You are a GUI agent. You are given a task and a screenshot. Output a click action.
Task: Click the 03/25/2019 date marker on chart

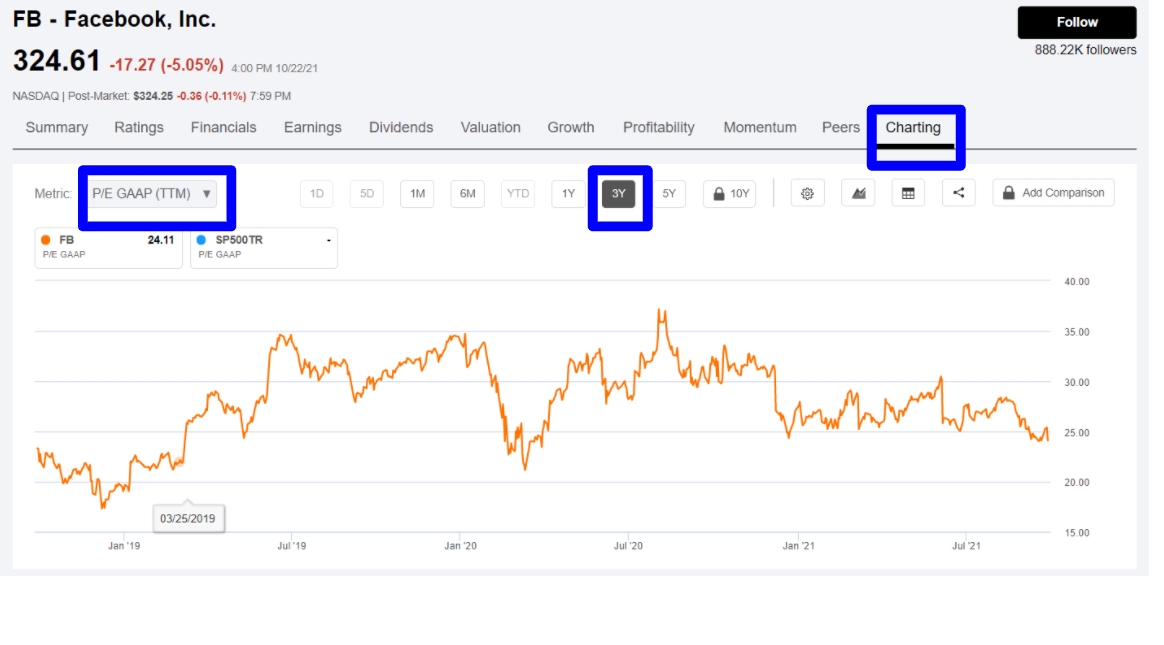point(188,519)
